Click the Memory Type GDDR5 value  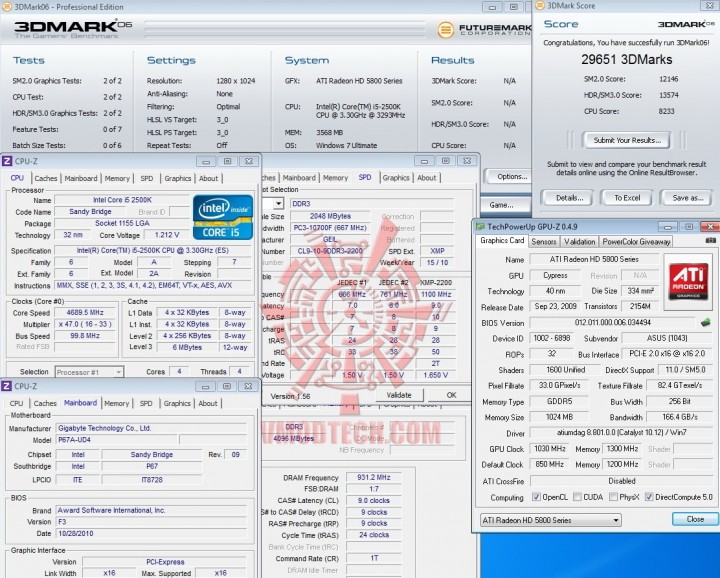pyautogui.click(x=559, y=401)
